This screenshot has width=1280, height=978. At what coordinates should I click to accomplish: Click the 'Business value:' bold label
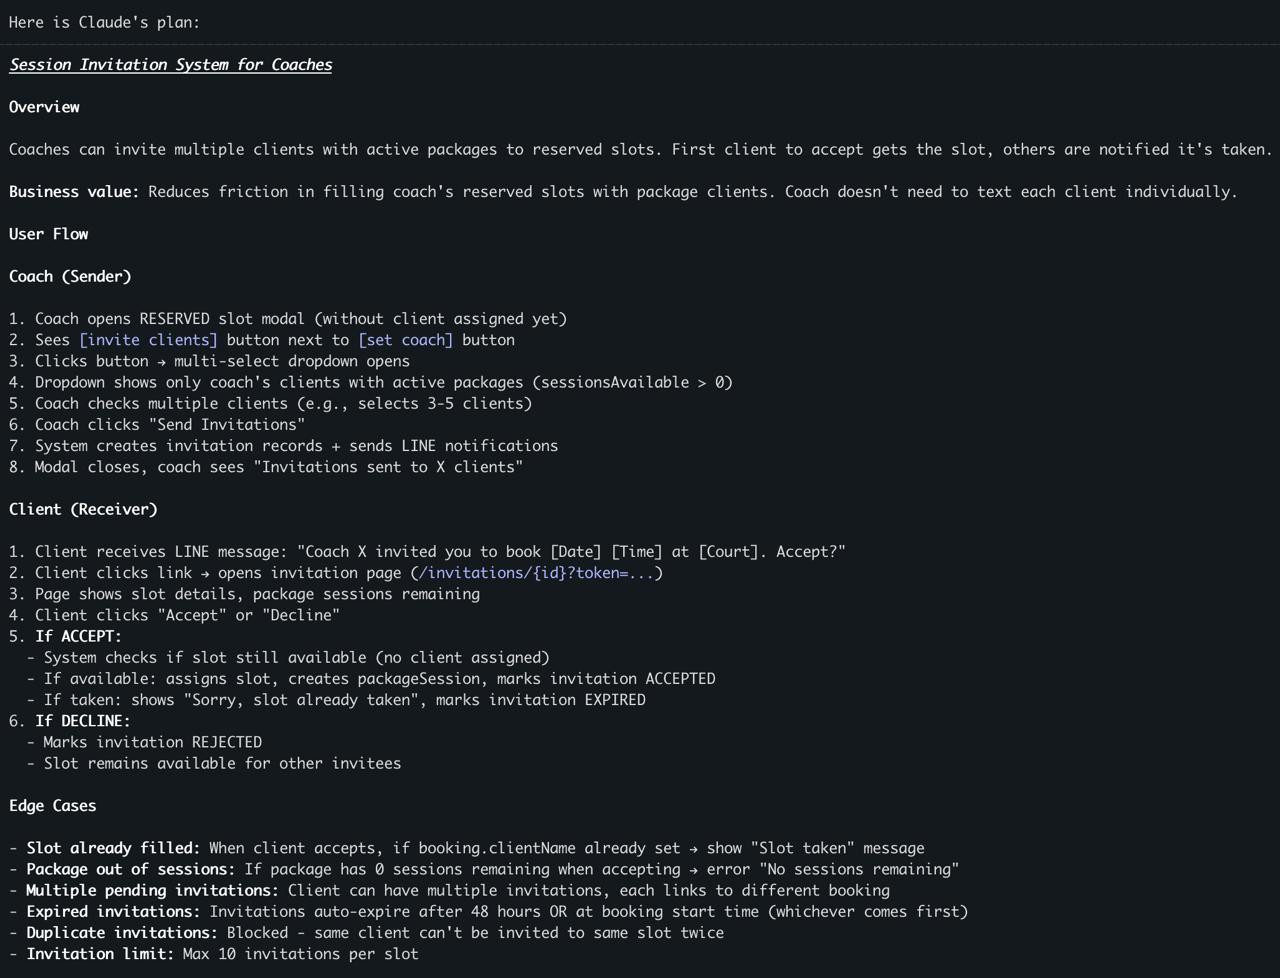click(x=74, y=192)
